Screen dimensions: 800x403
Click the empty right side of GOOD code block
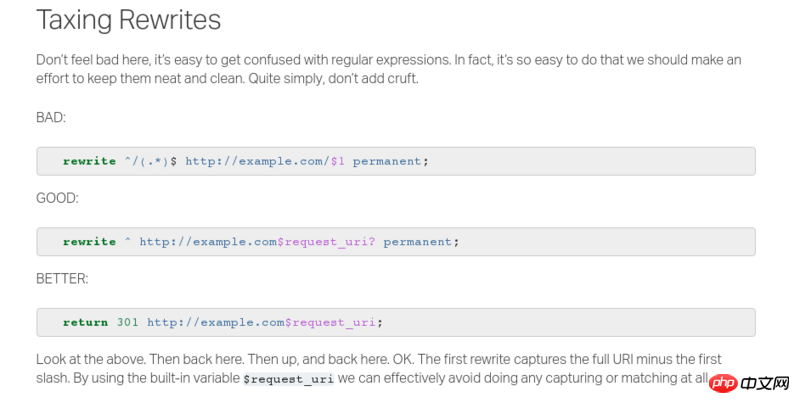click(607, 242)
